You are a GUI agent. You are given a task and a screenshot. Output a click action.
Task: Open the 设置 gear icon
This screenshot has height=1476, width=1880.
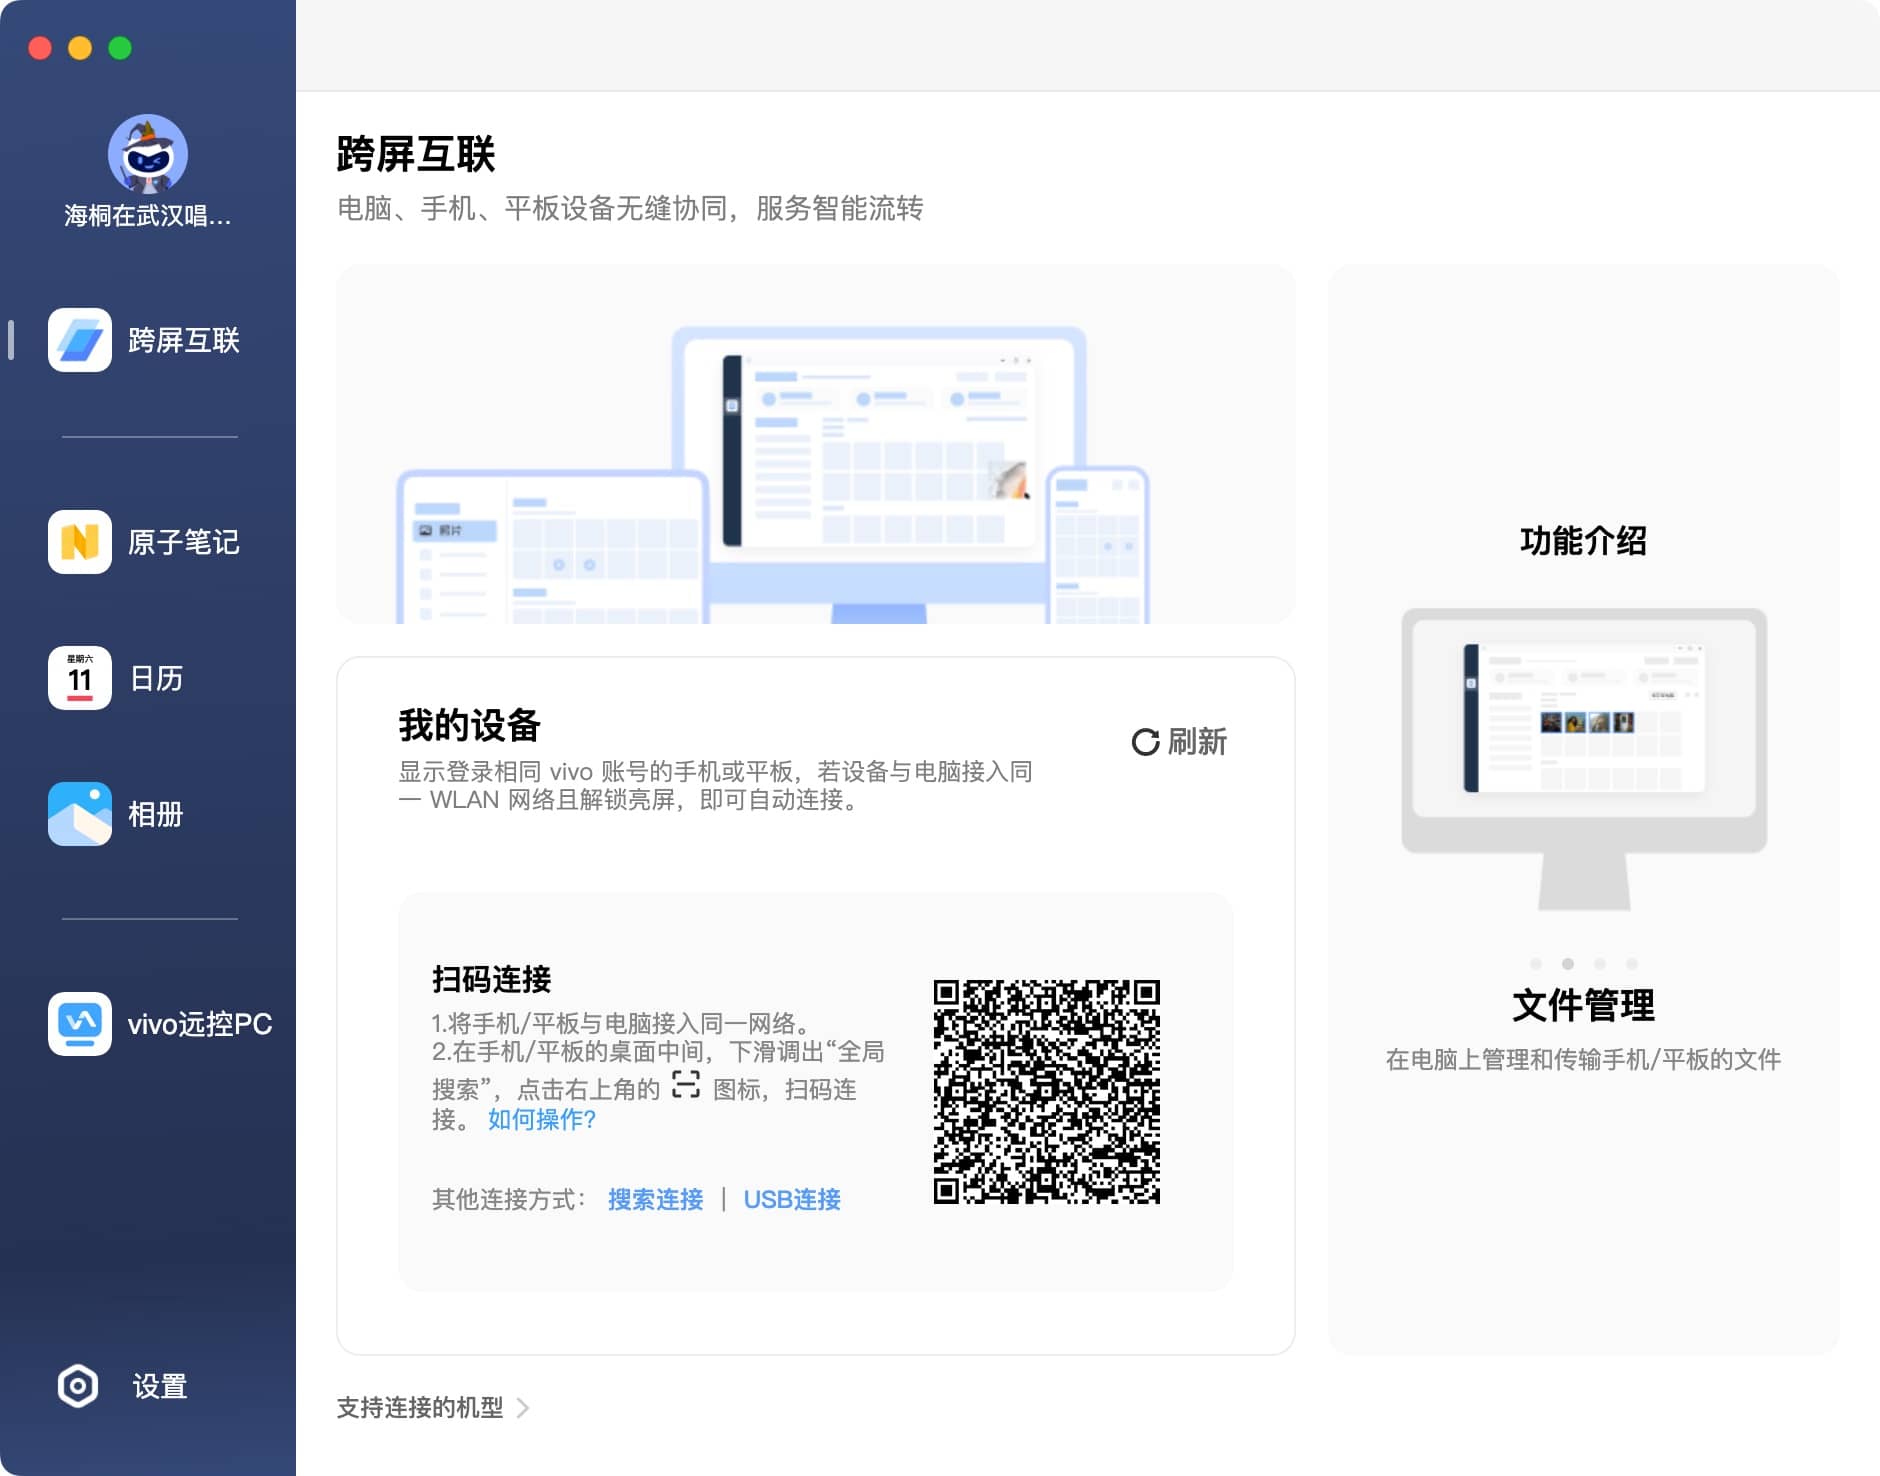coord(78,1386)
